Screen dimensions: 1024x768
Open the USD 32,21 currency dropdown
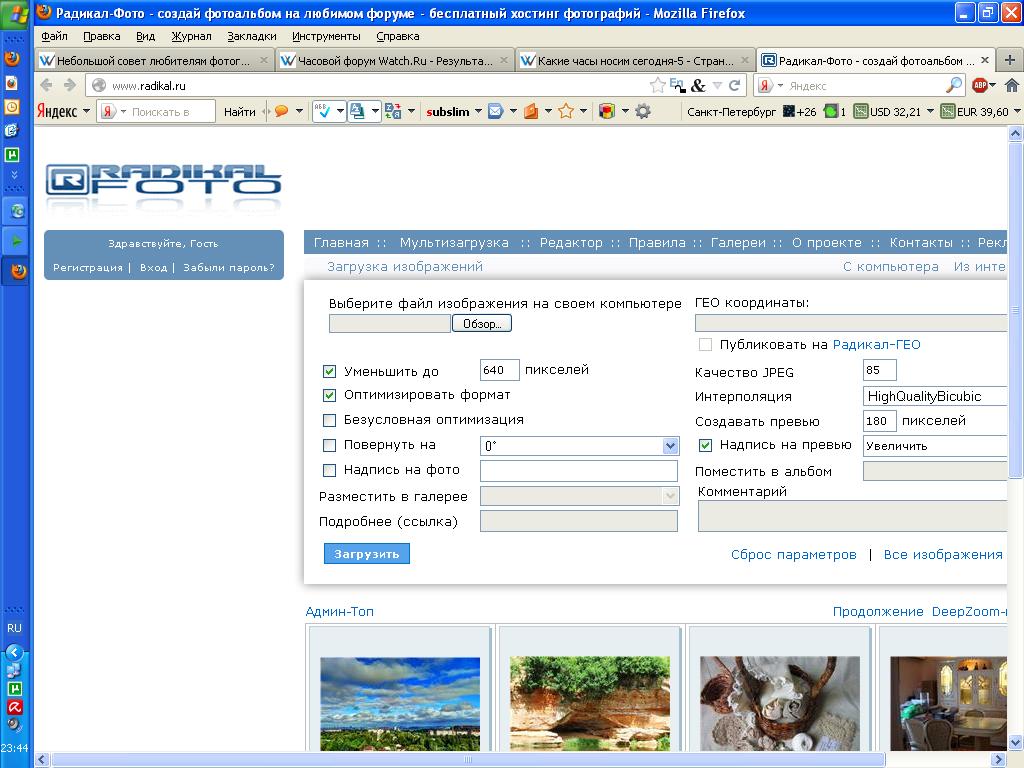929,112
